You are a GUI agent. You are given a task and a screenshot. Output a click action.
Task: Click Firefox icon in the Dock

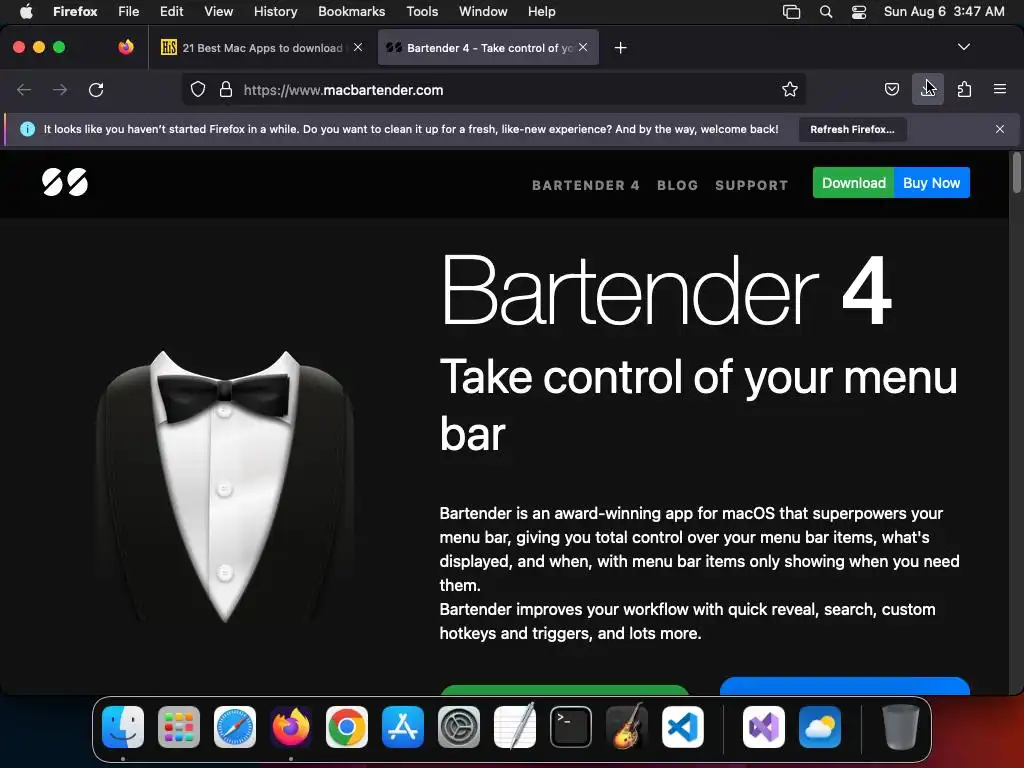click(291, 727)
